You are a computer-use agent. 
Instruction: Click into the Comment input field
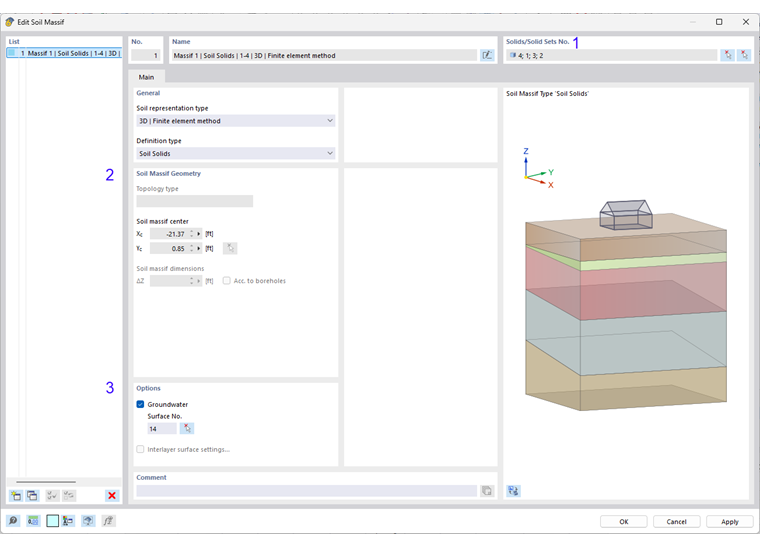pyautogui.click(x=306, y=491)
